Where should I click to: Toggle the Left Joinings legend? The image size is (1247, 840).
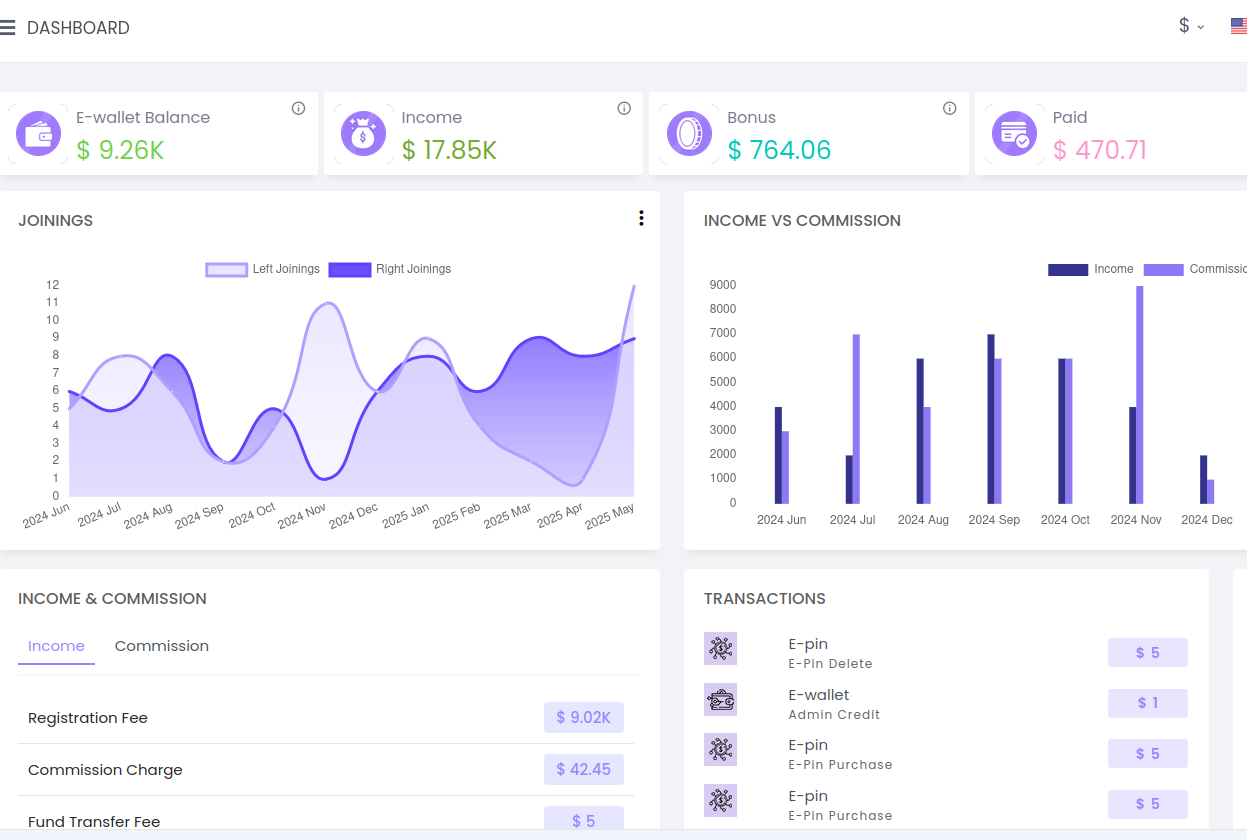[261, 269]
